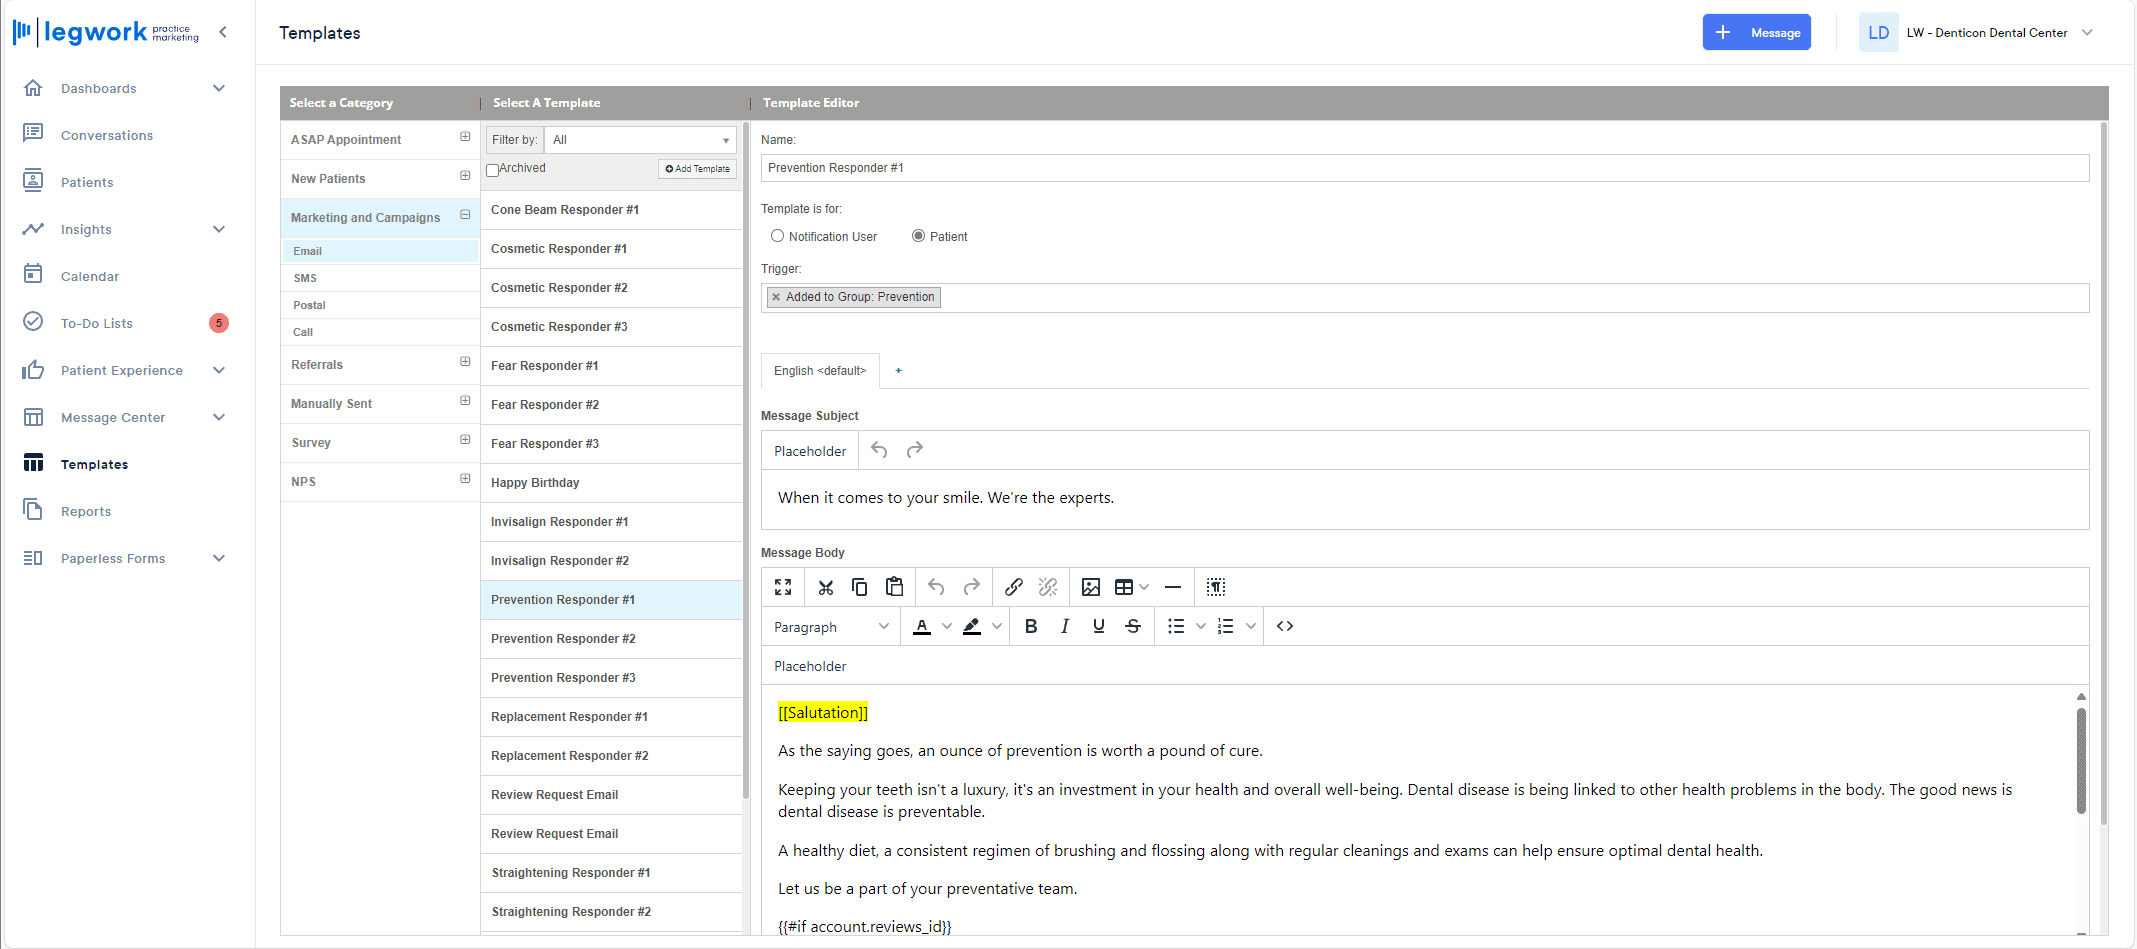Image resolution: width=2137 pixels, height=949 pixels.
Task: Toggle bold formatting in message body
Action: click(1031, 626)
